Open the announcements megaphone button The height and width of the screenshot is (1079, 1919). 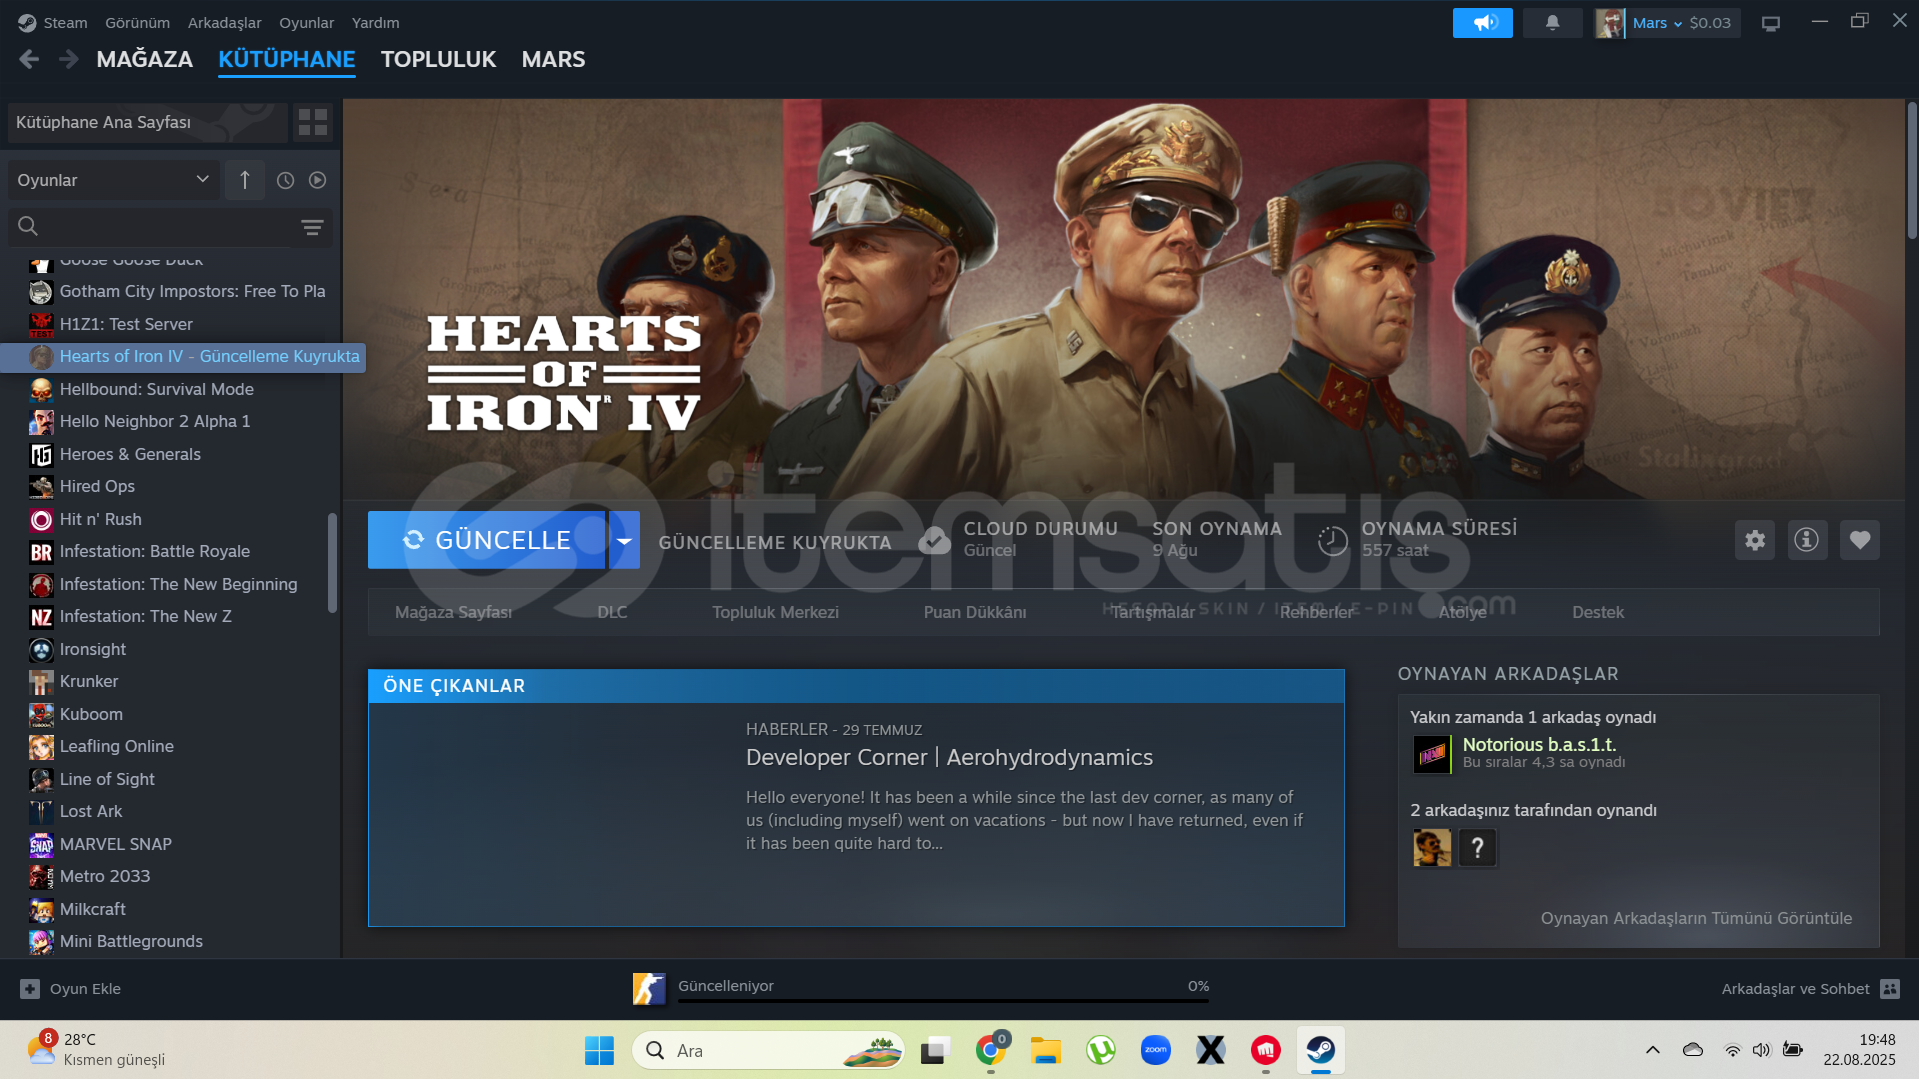click(1482, 23)
